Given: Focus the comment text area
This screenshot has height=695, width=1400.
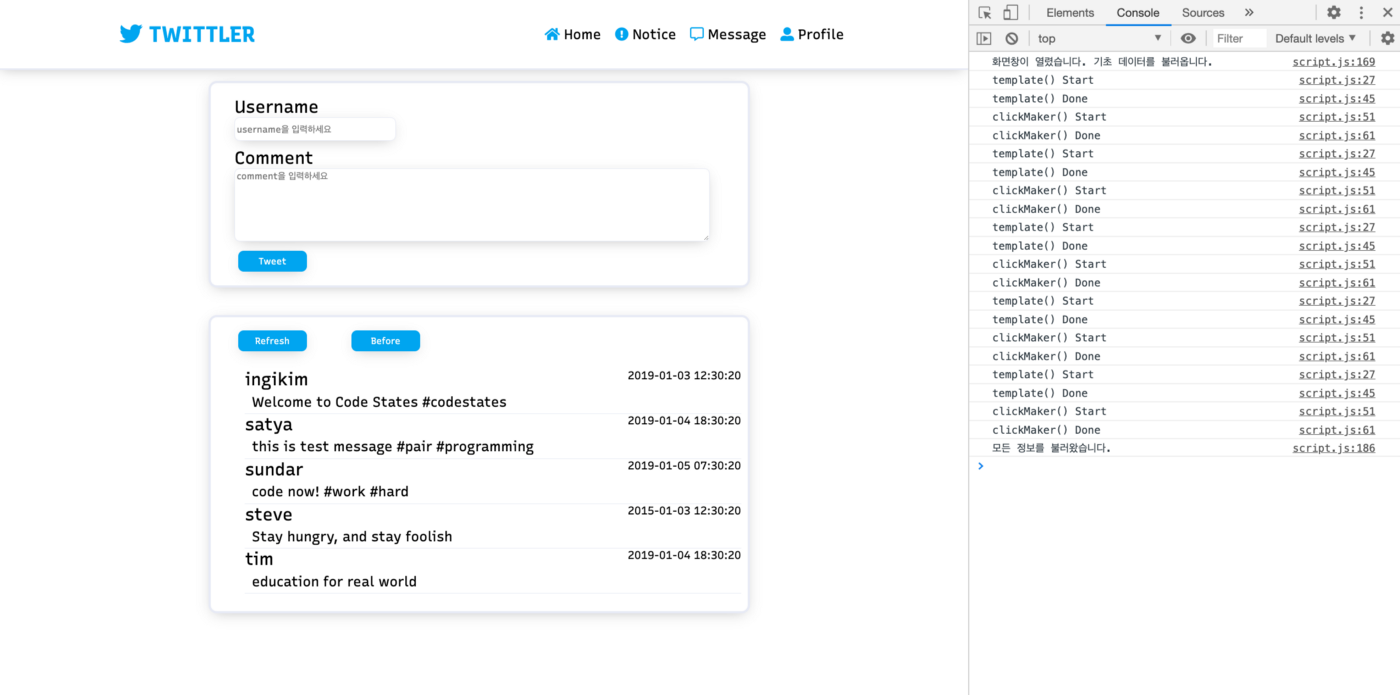Looking at the screenshot, I should pos(472,204).
